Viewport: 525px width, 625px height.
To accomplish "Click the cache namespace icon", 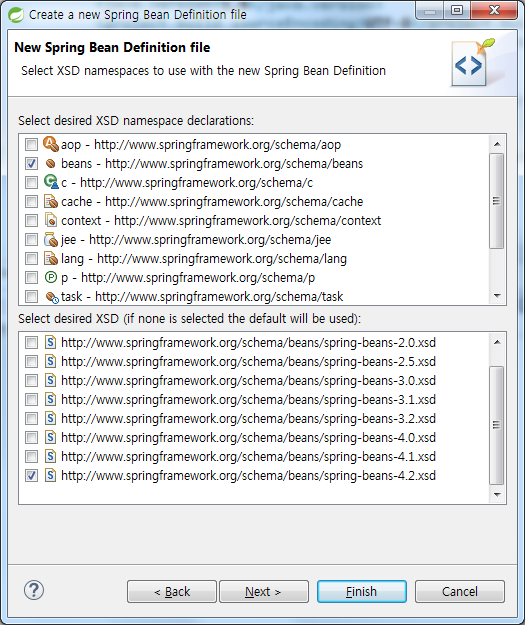I will pyautogui.click(x=51, y=201).
